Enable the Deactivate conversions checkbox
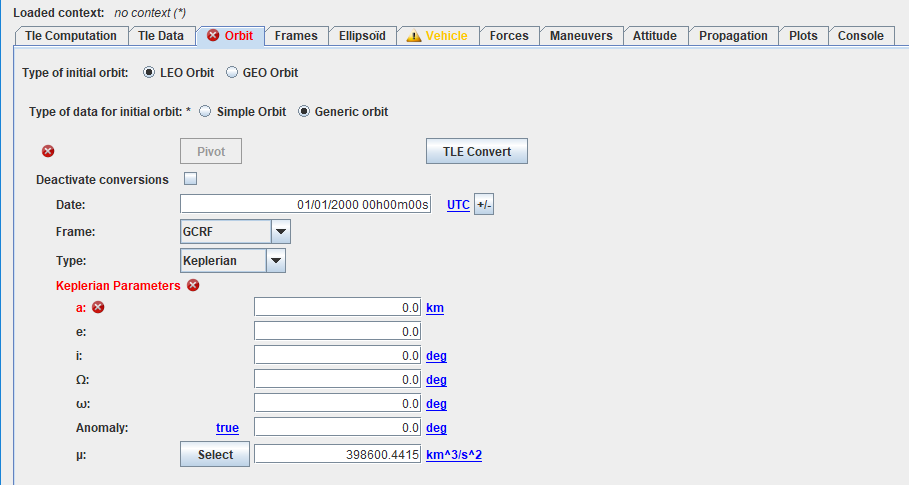The height and width of the screenshot is (485, 909). tap(191, 180)
